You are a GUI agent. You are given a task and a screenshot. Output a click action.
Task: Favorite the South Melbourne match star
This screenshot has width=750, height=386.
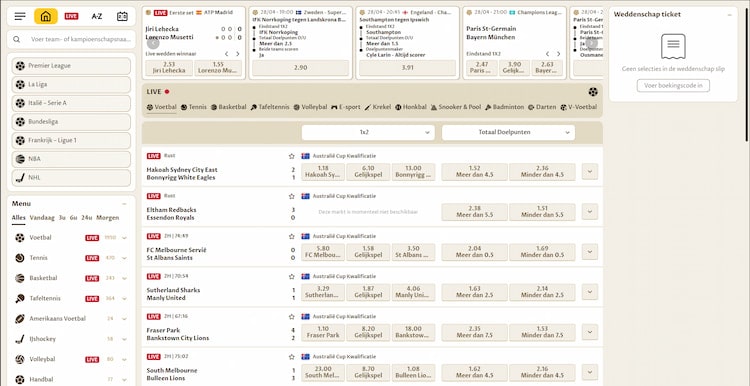tap(291, 357)
